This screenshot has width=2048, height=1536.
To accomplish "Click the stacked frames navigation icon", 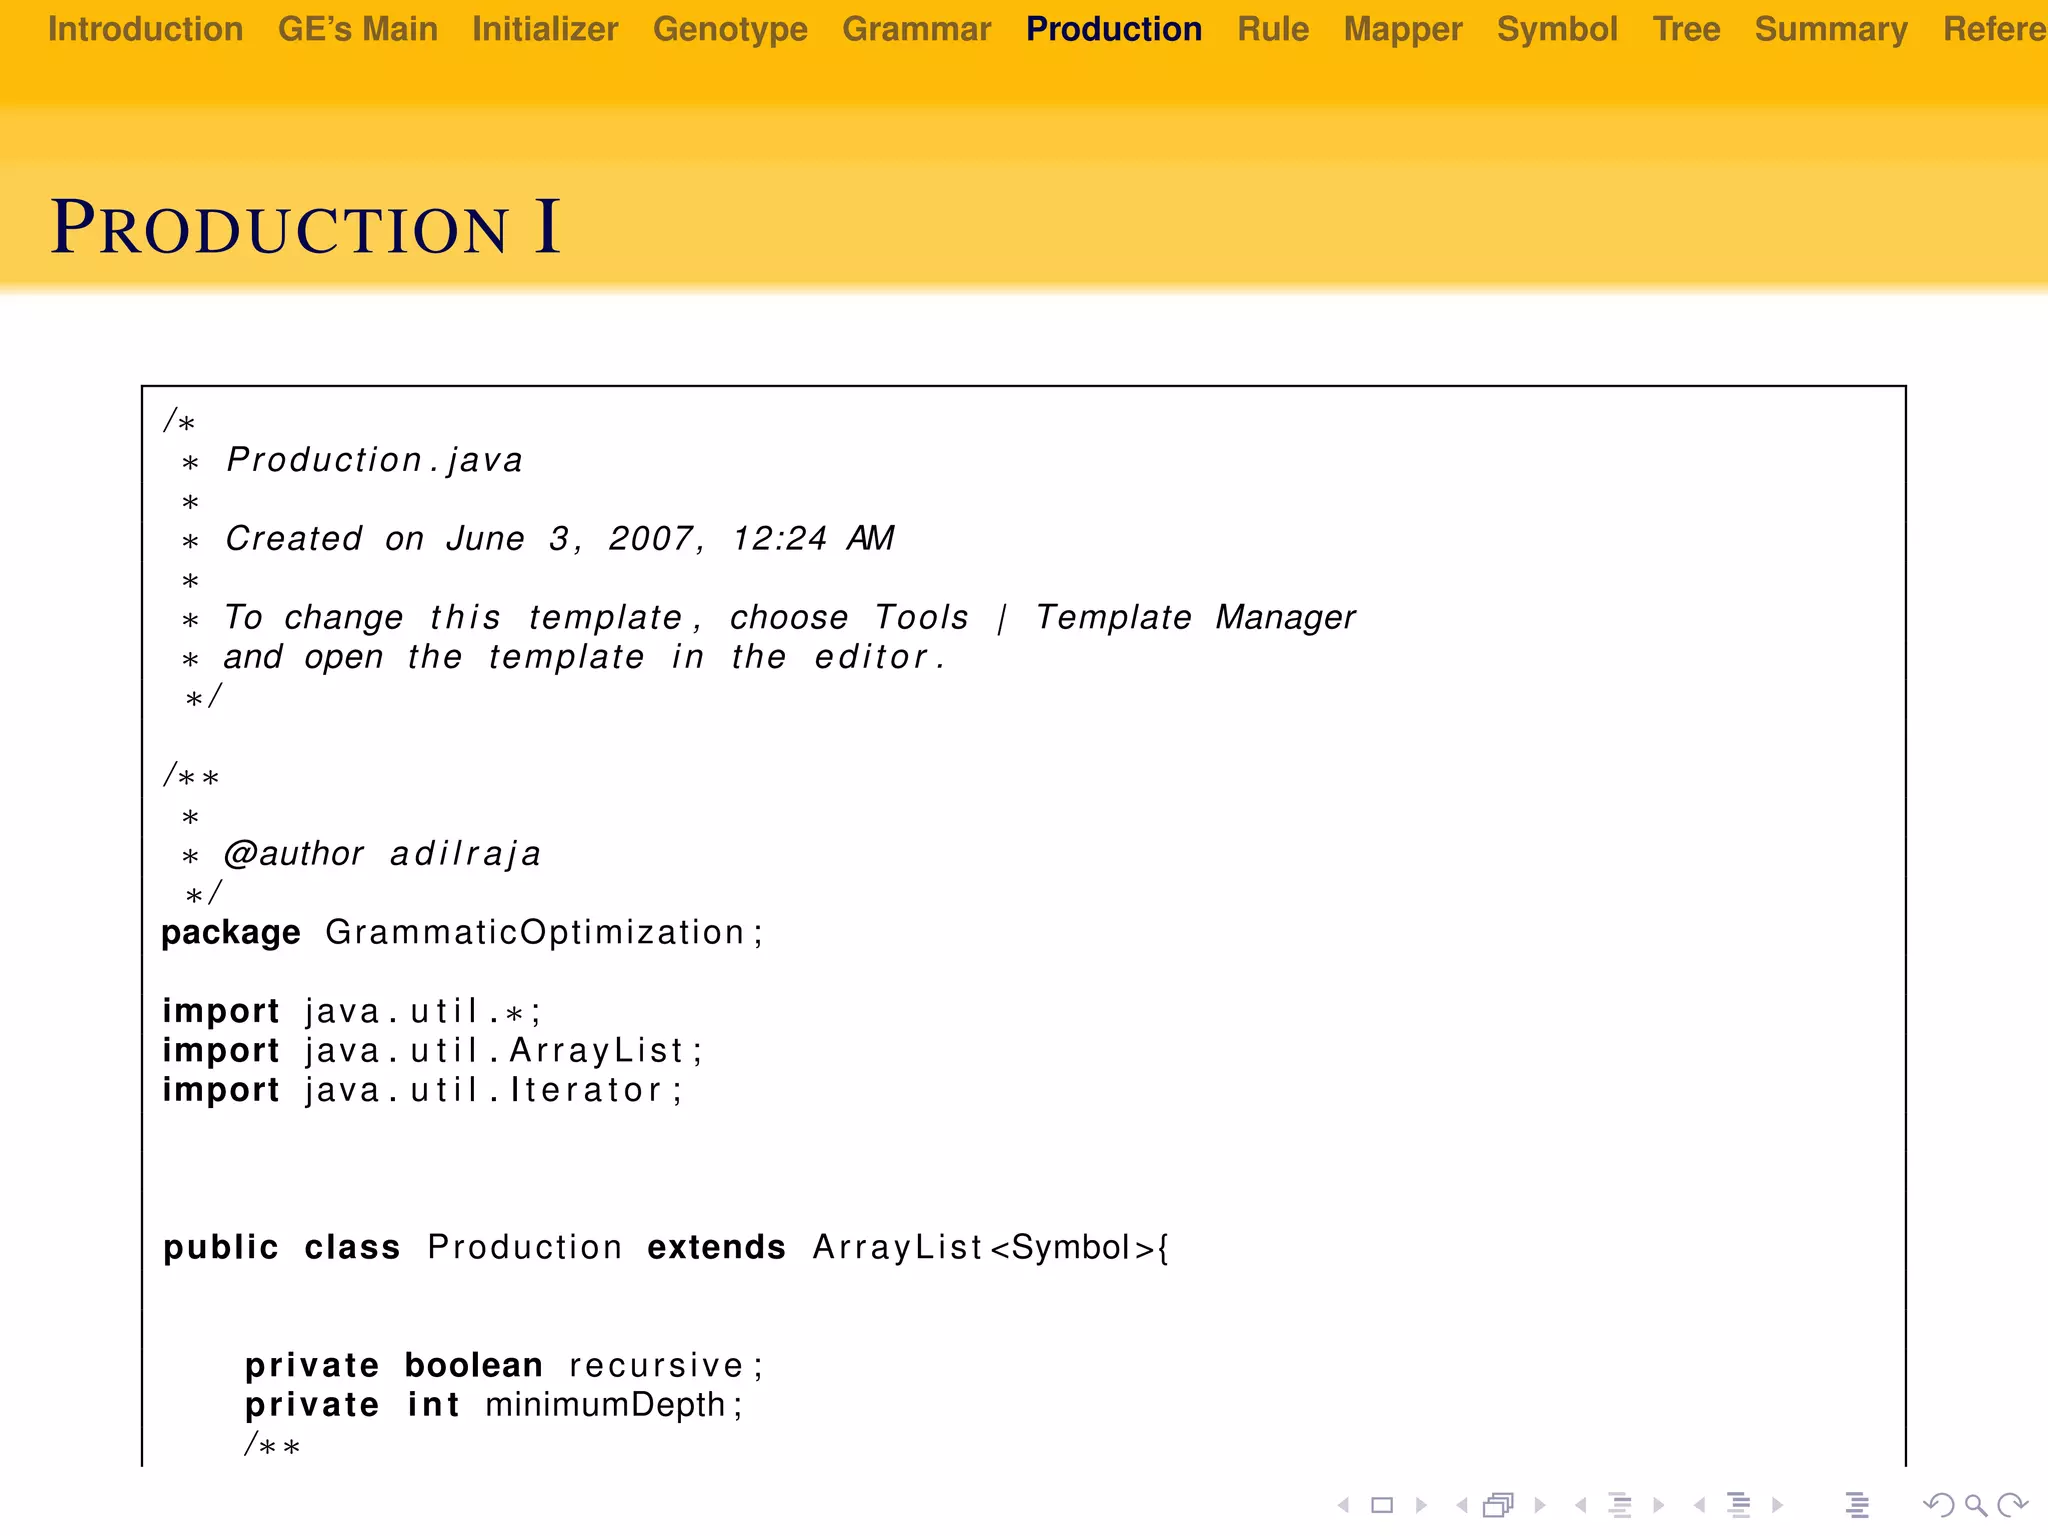I will coord(1499,1505).
